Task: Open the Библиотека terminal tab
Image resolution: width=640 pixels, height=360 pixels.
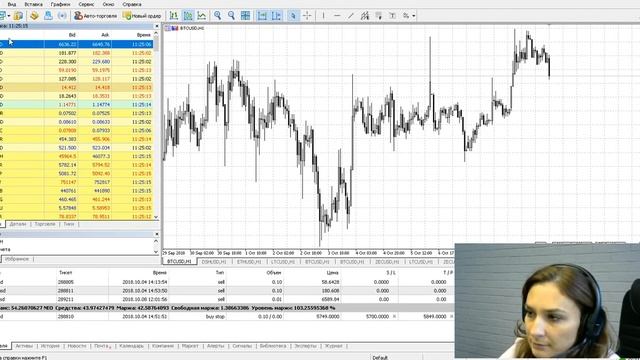Action: pos(273,346)
